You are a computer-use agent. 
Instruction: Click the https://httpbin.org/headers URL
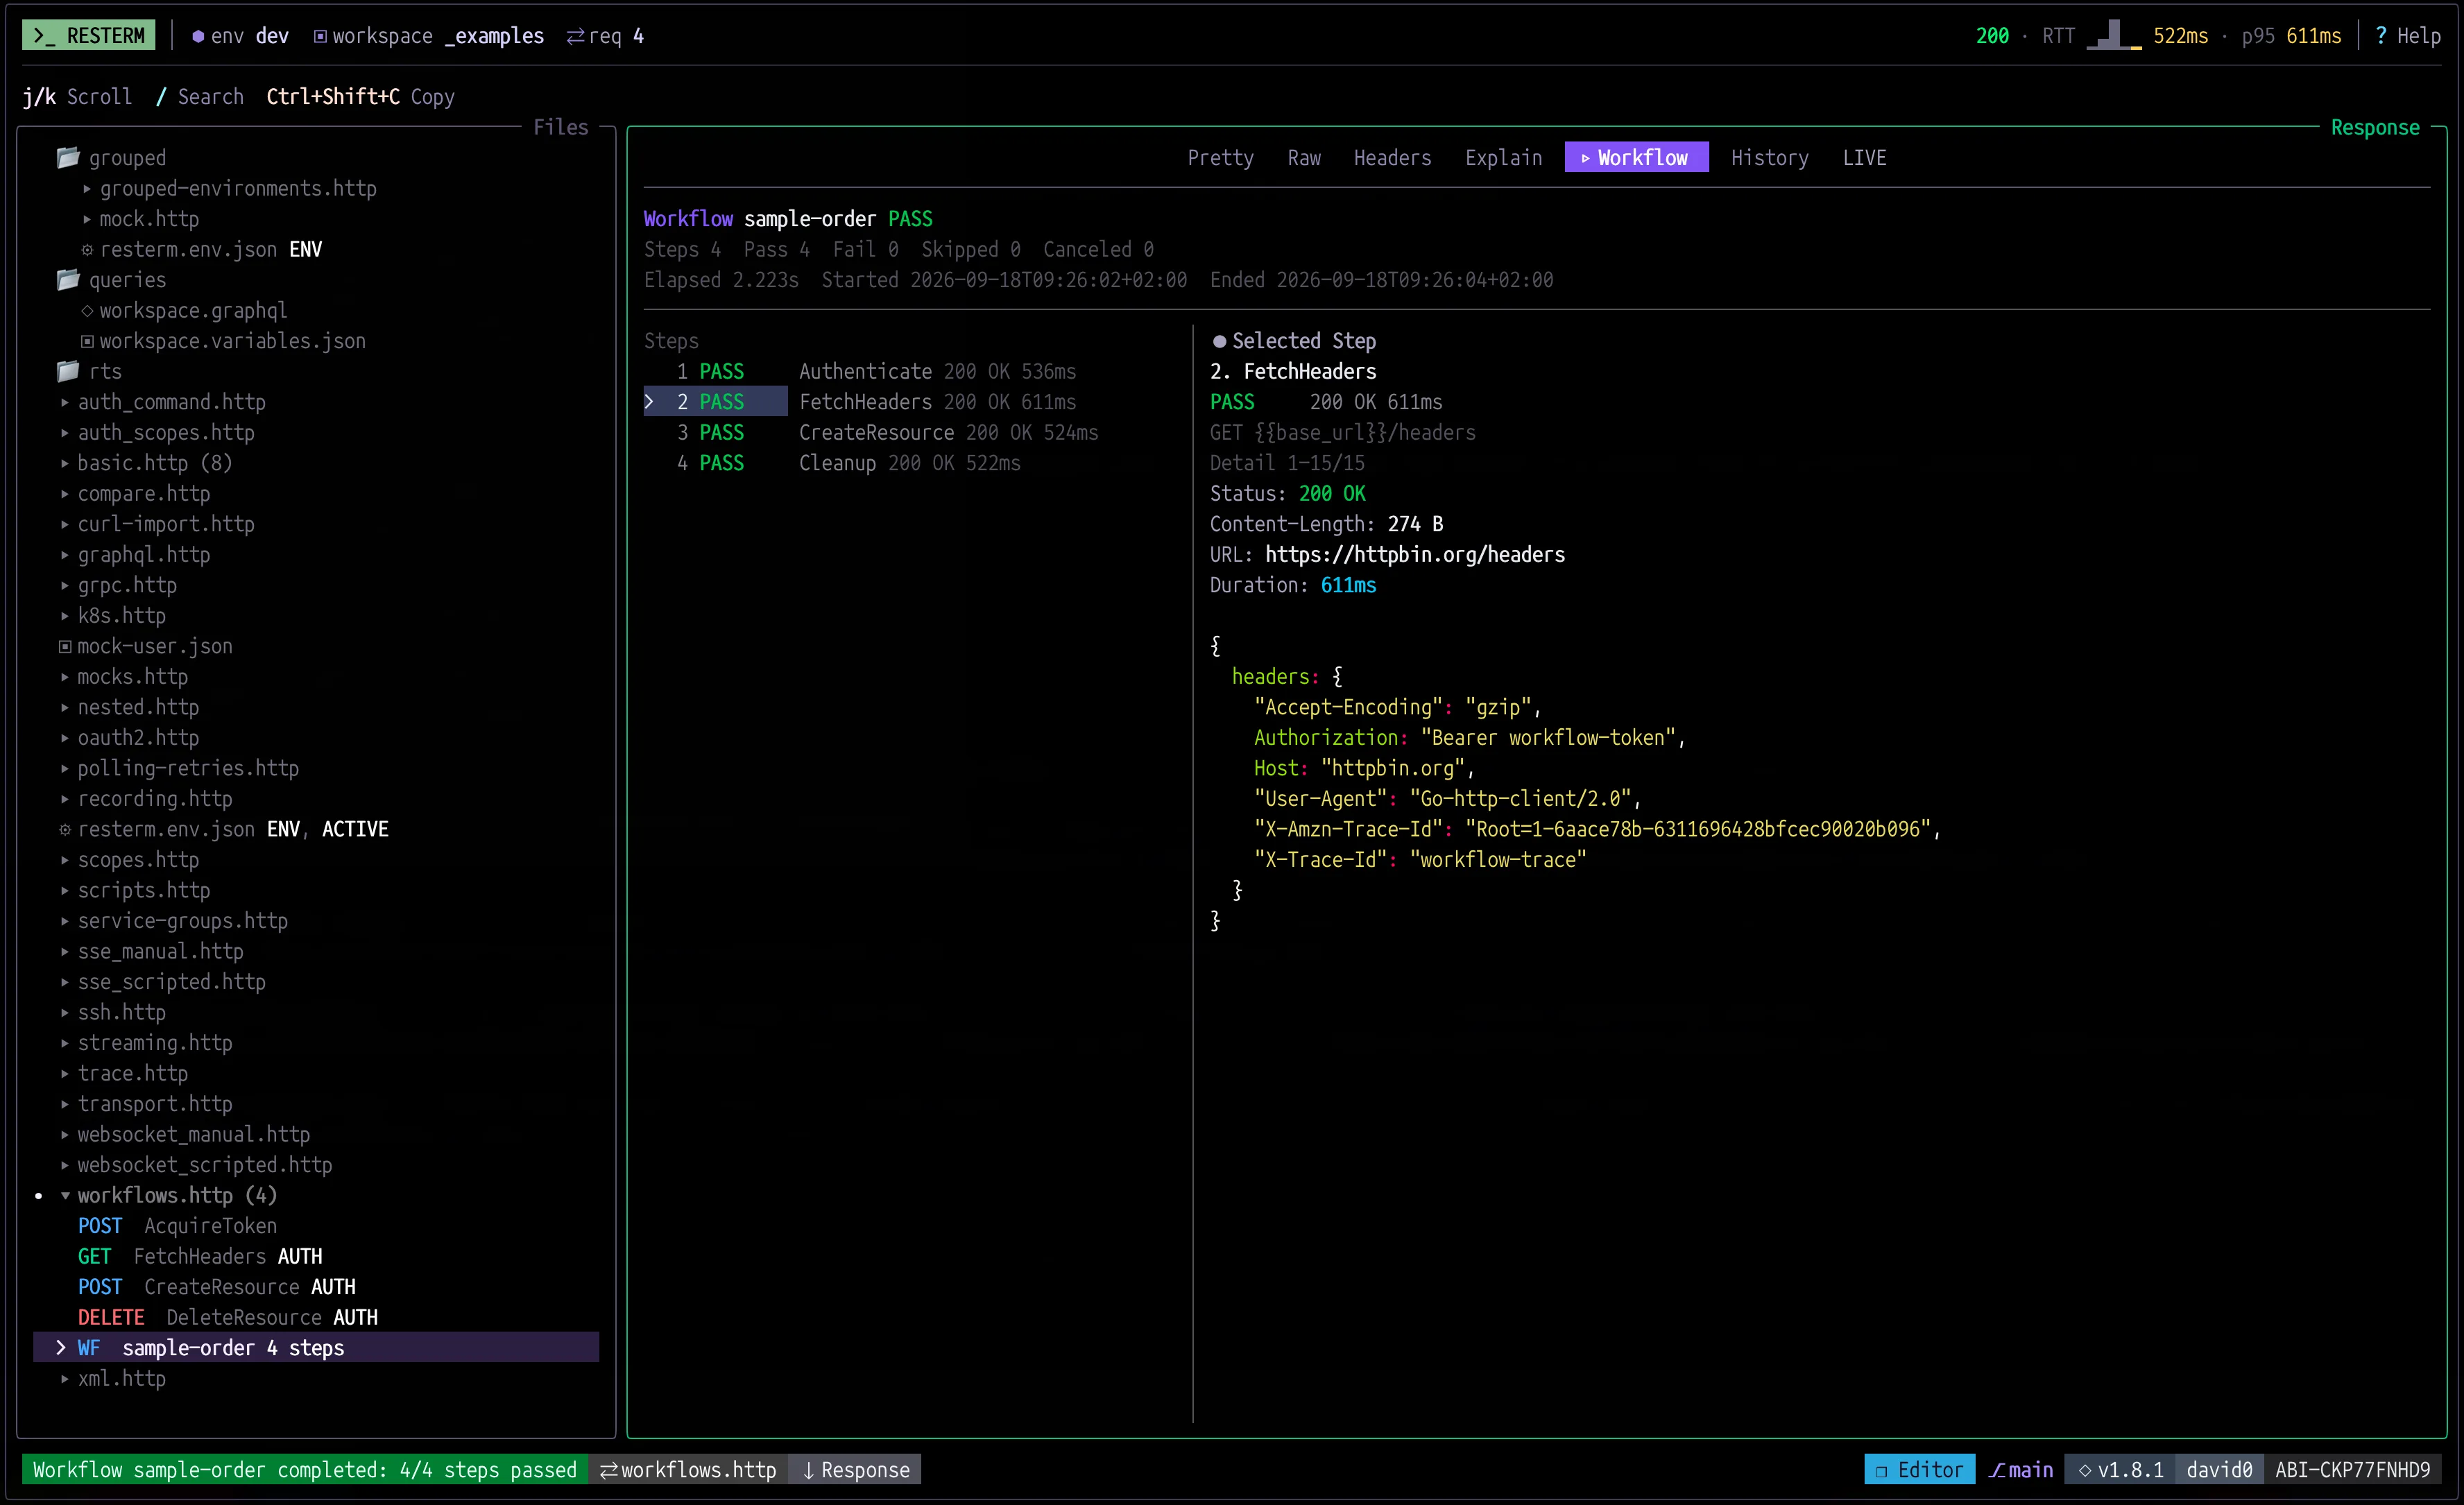[x=1415, y=554]
